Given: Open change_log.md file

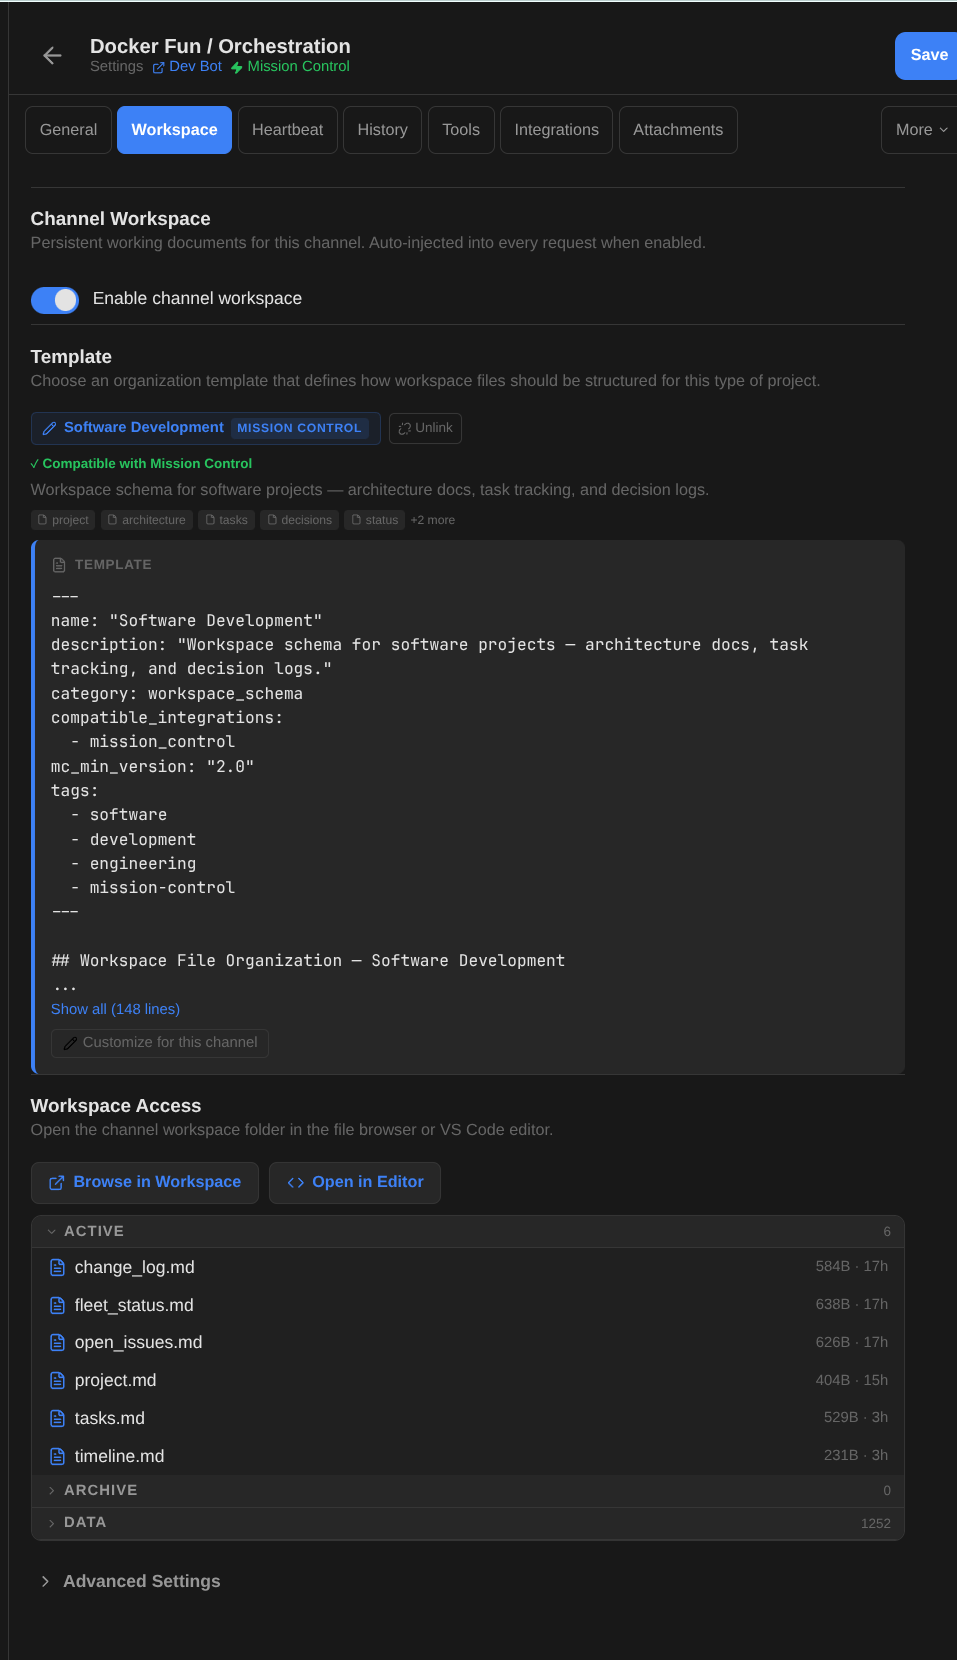Looking at the screenshot, I should (x=467, y=1267).
